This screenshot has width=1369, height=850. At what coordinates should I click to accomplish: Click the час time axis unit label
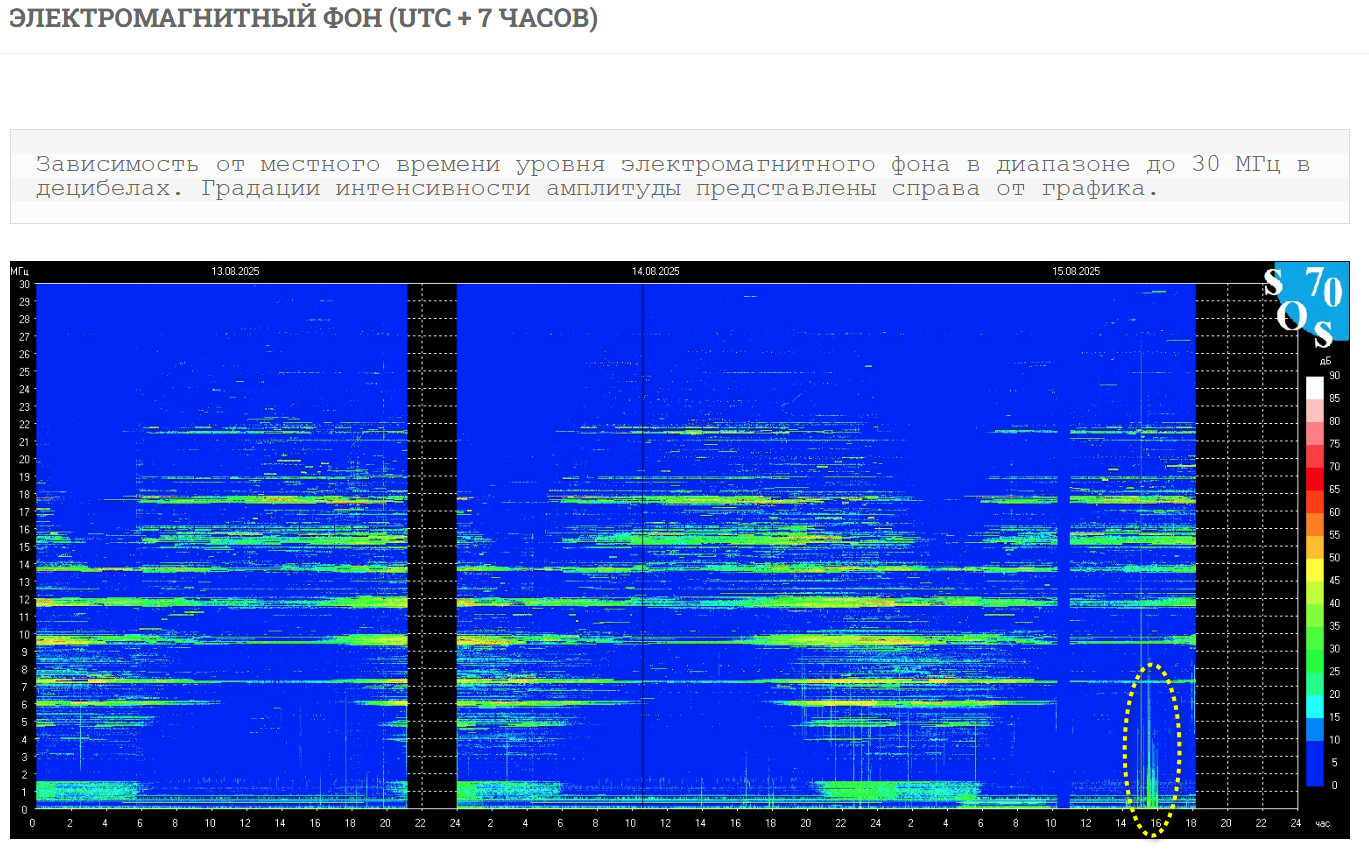click(x=1323, y=823)
